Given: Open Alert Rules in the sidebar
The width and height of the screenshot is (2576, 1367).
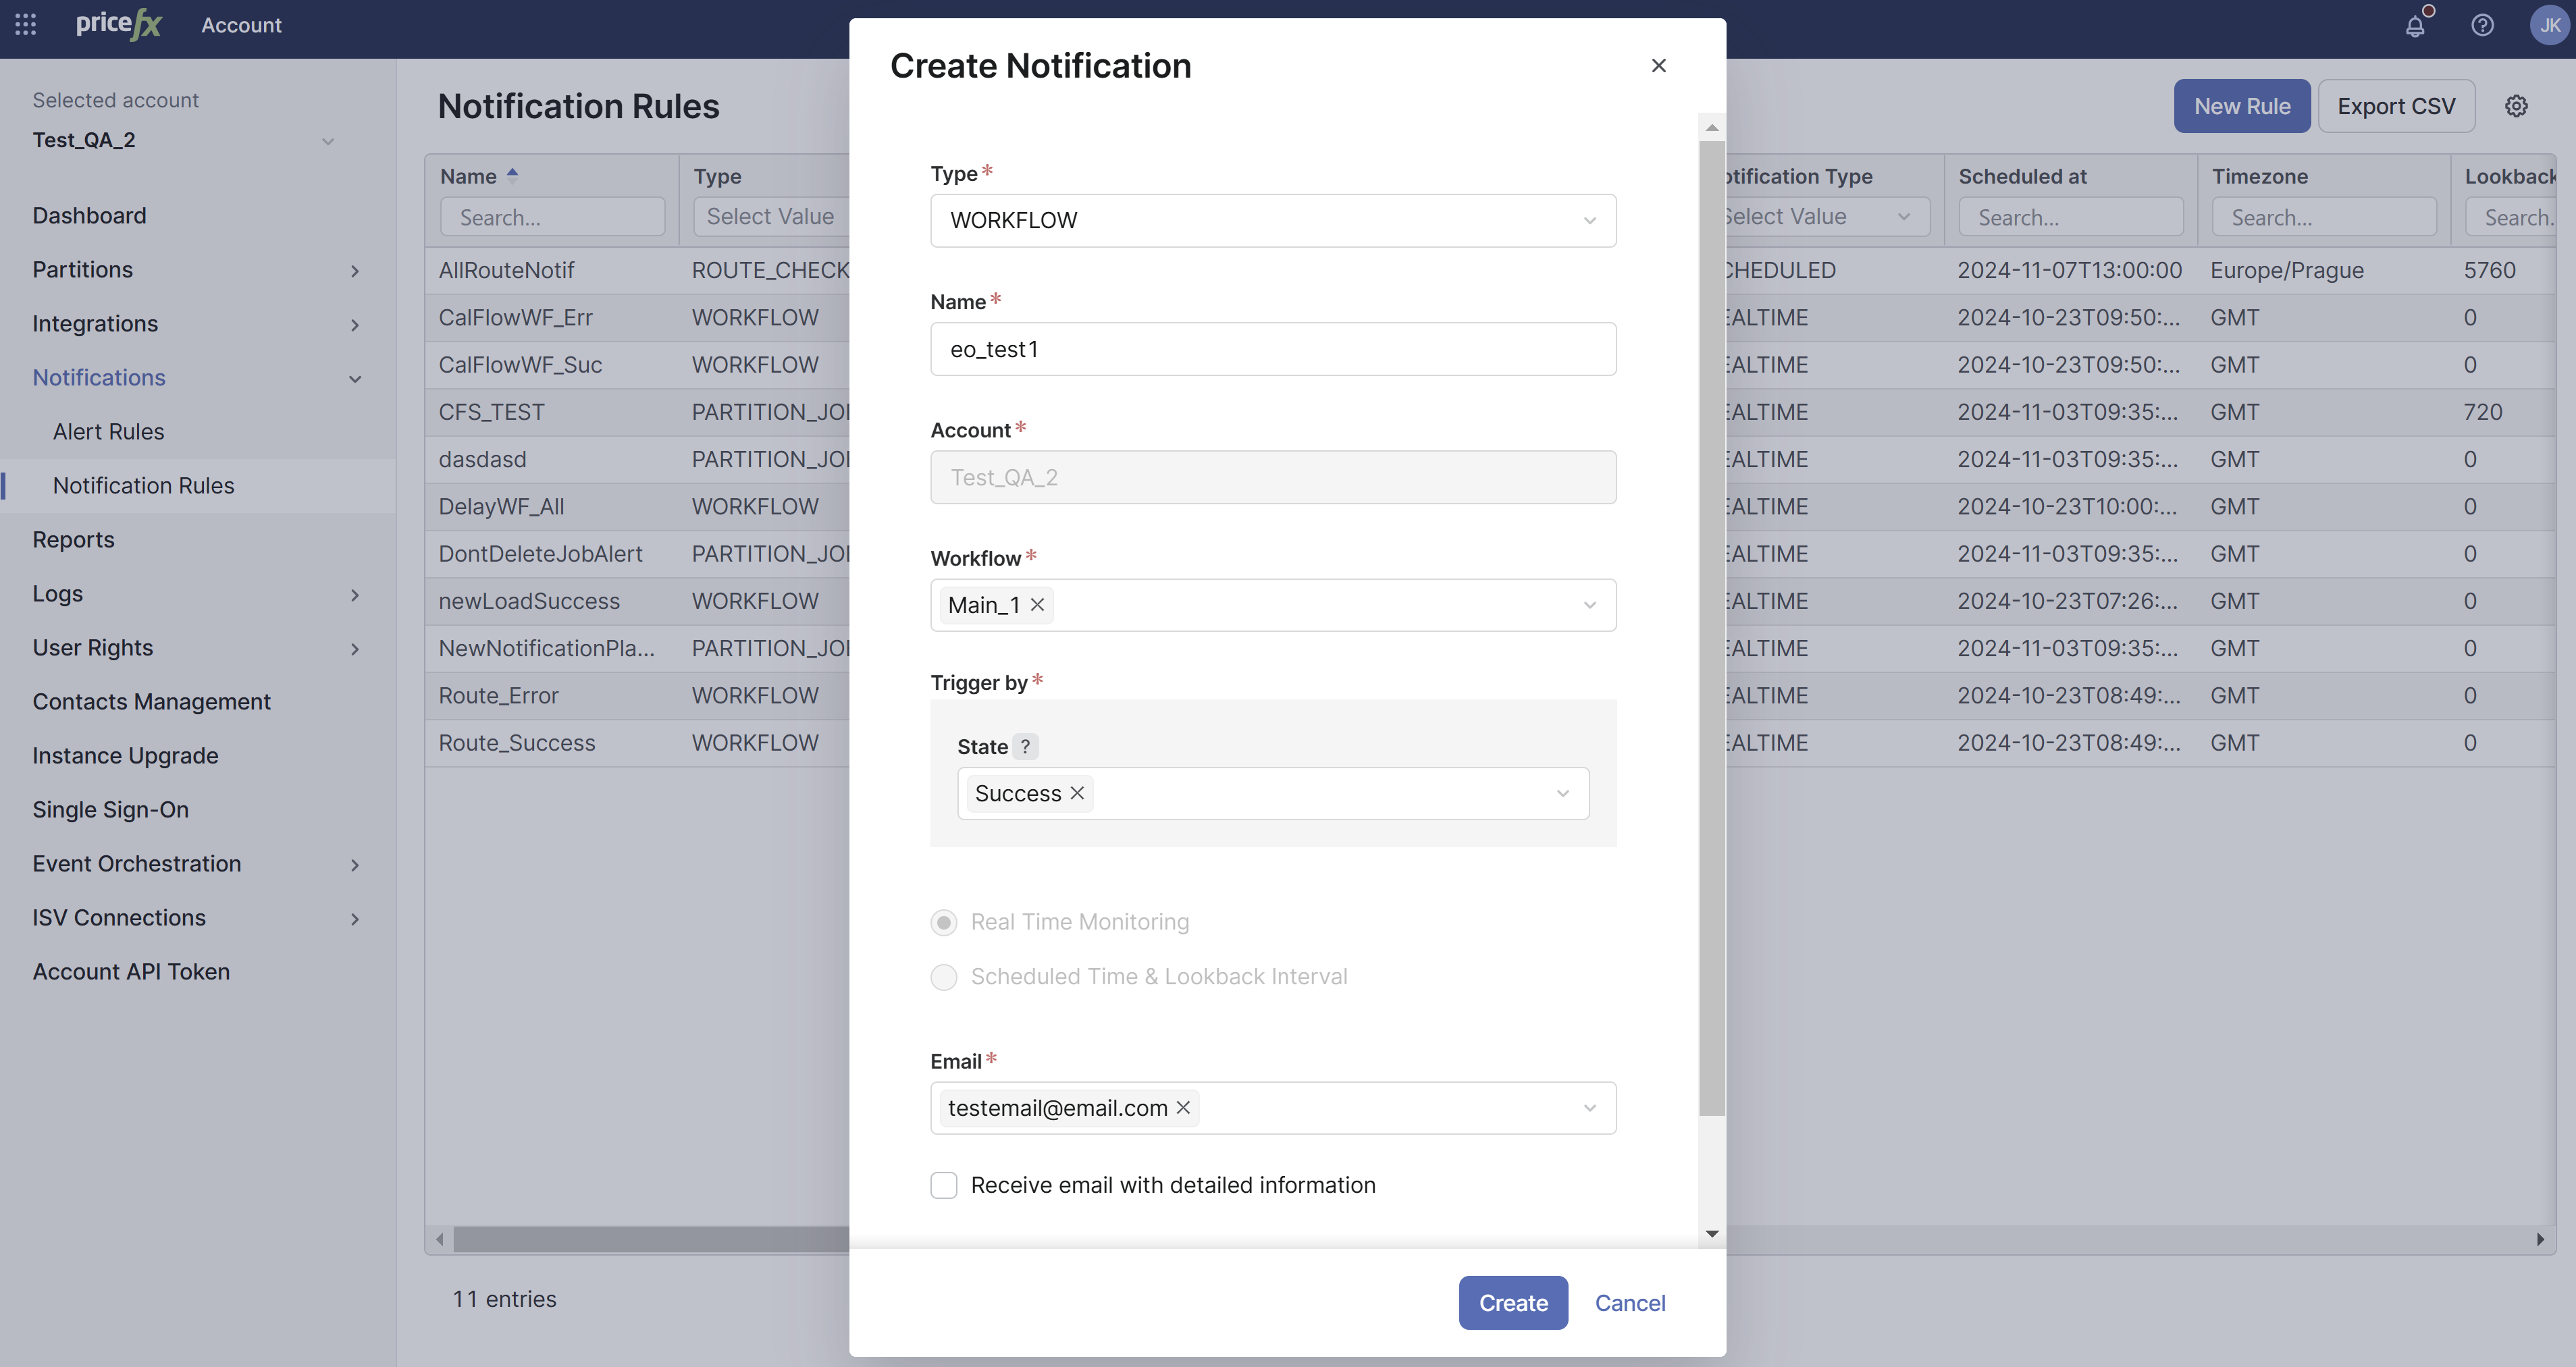Looking at the screenshot, I should [x=108, y=432].
